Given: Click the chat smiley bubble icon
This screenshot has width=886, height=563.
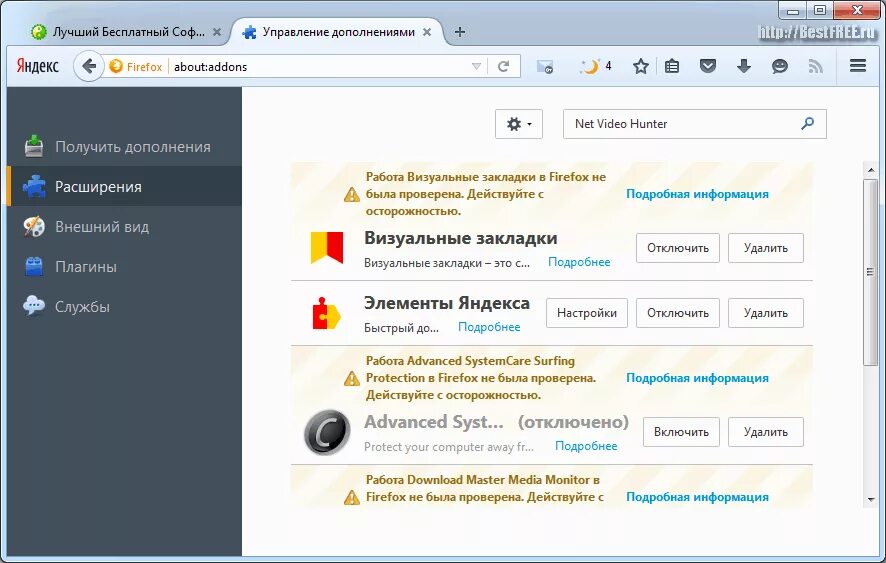Looking at the screenshot, I should tap(780, 67).
